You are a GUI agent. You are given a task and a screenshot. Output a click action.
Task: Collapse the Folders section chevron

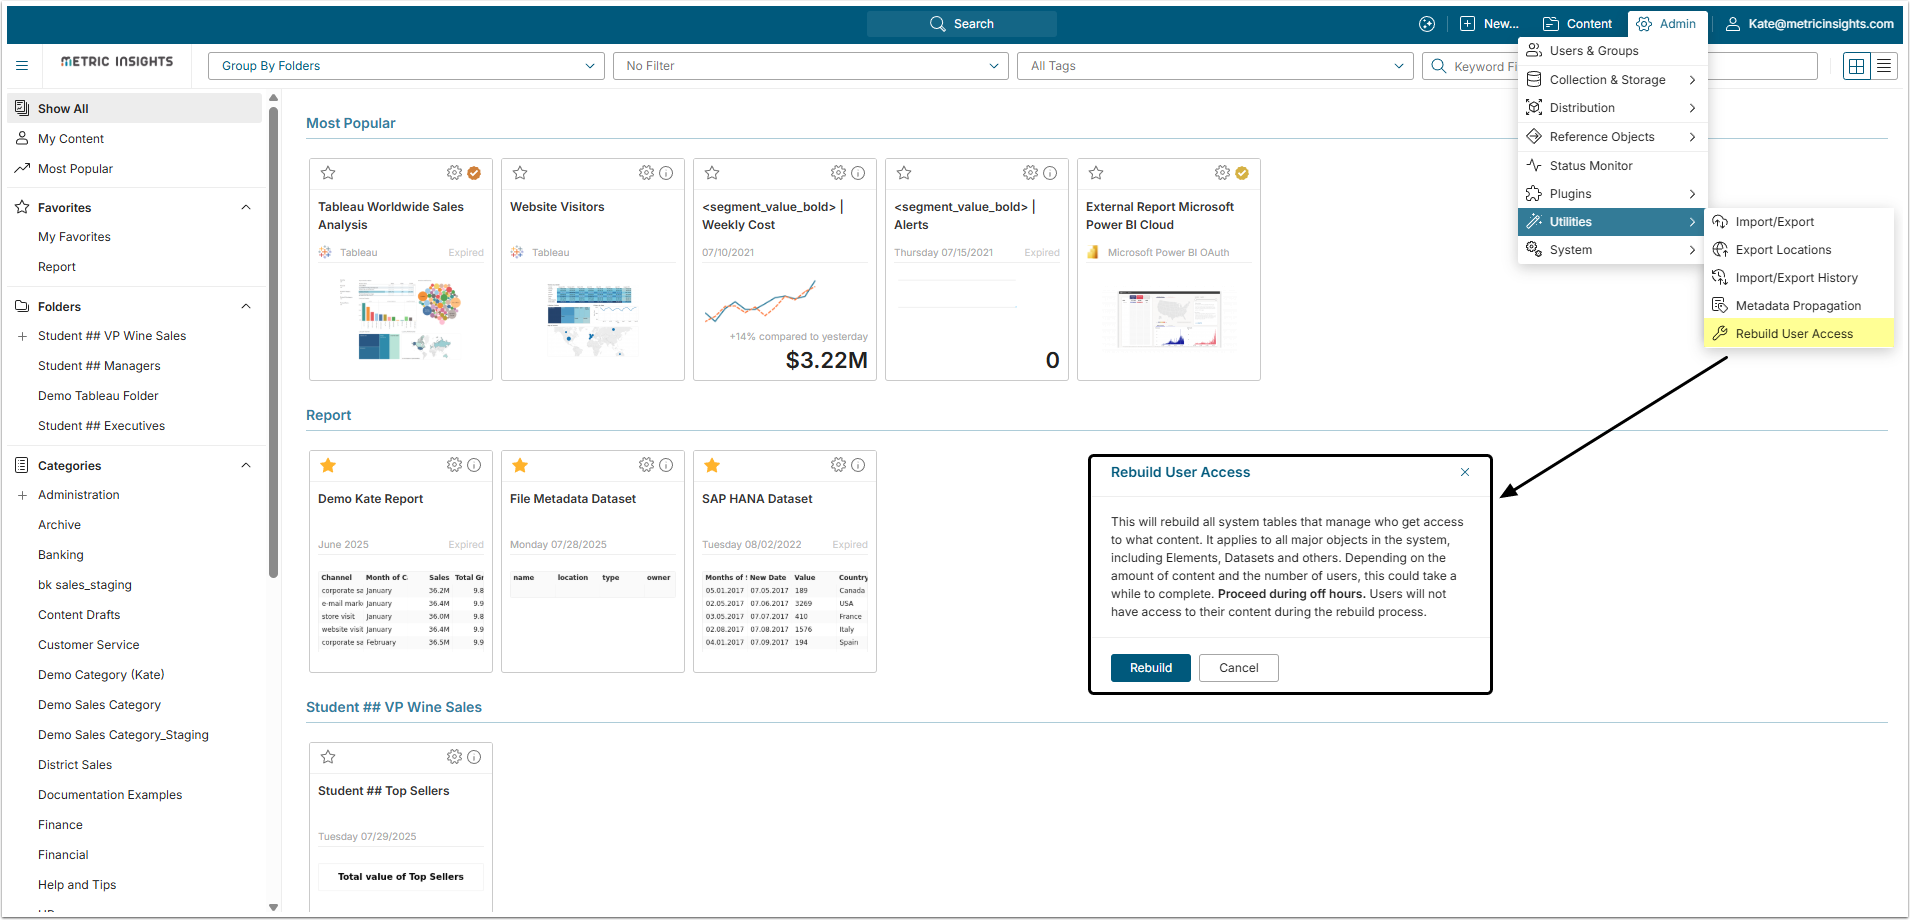pos(246,306)
